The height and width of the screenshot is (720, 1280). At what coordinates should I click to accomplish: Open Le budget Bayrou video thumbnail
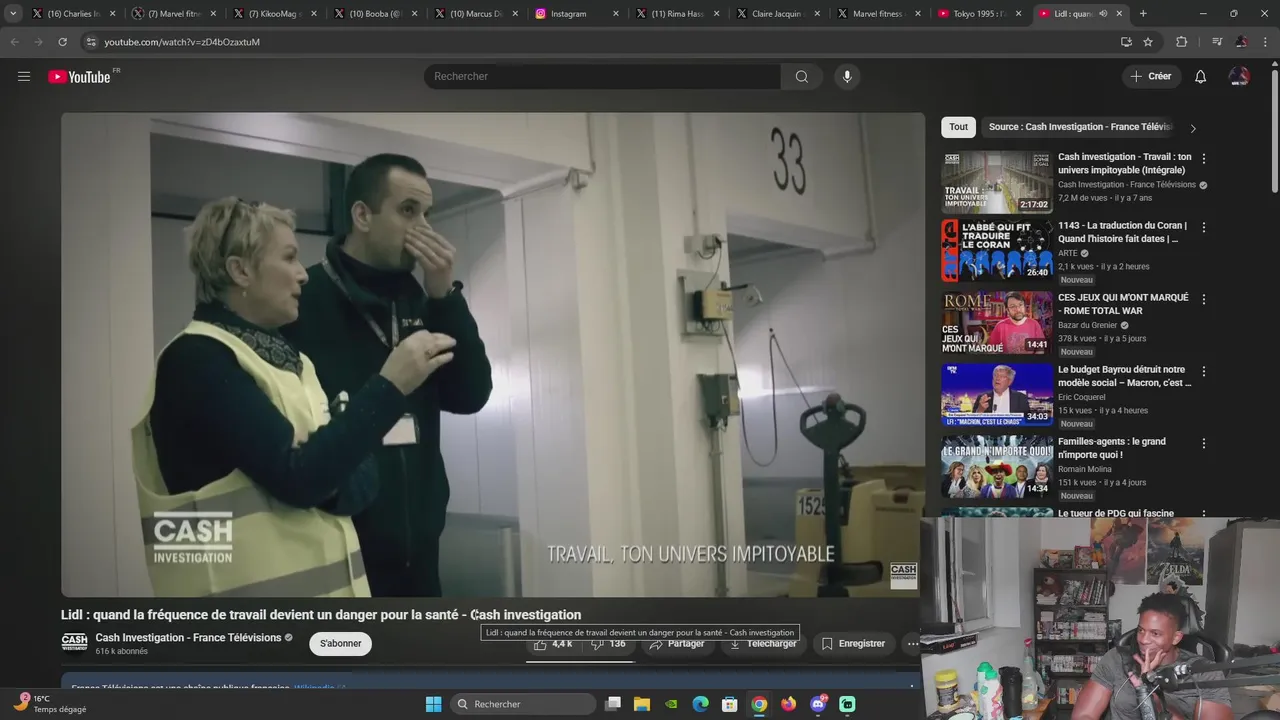(997, 395)
